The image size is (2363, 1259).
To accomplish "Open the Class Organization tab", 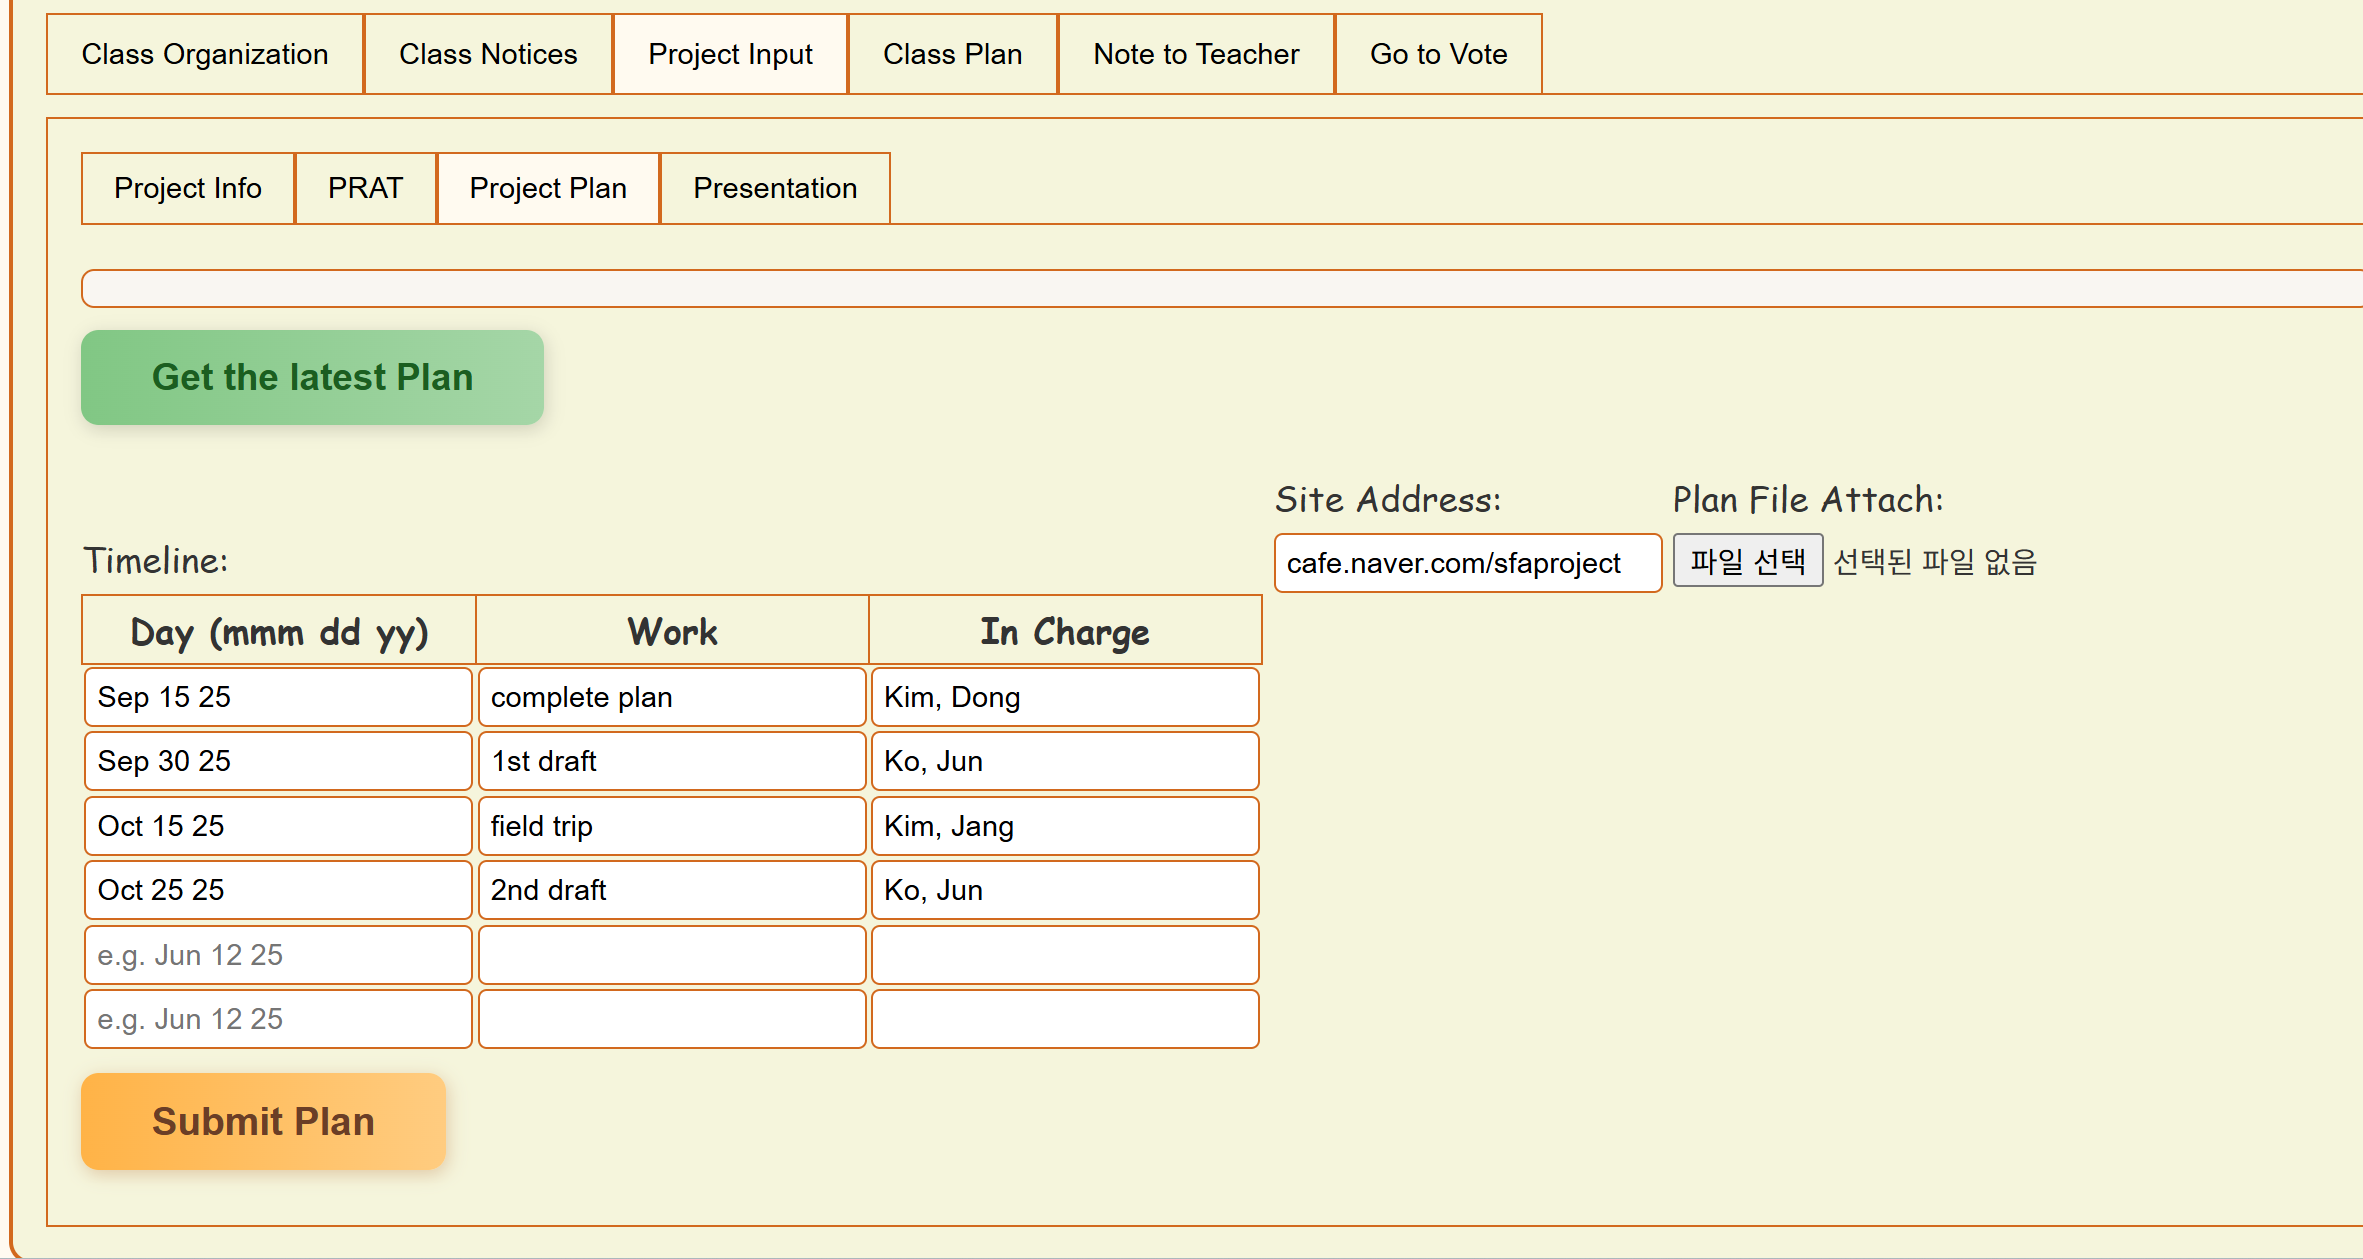I will point(205,54).
